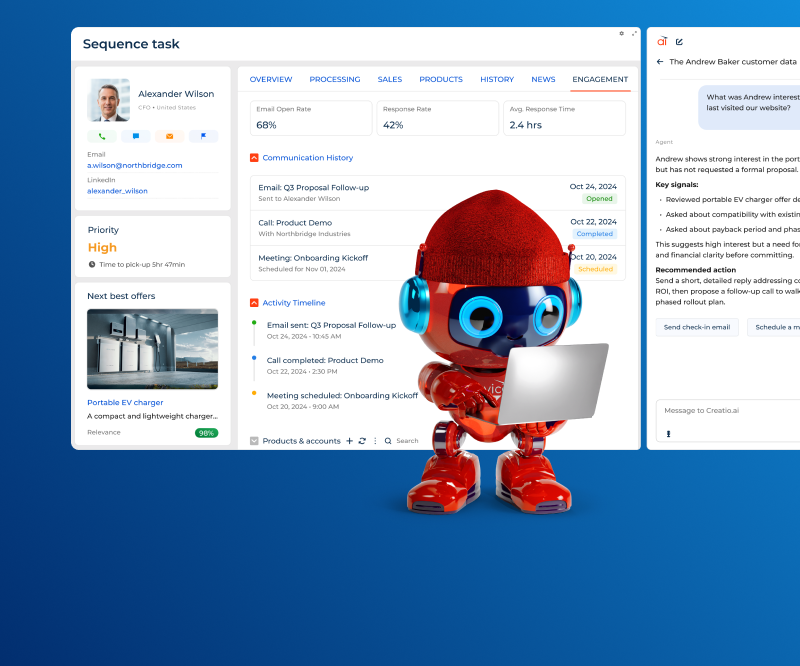Open the a.wilson@northbridge.com email link
The height and width of the screenshot is (666, 800).
click(x=135, y=165)
